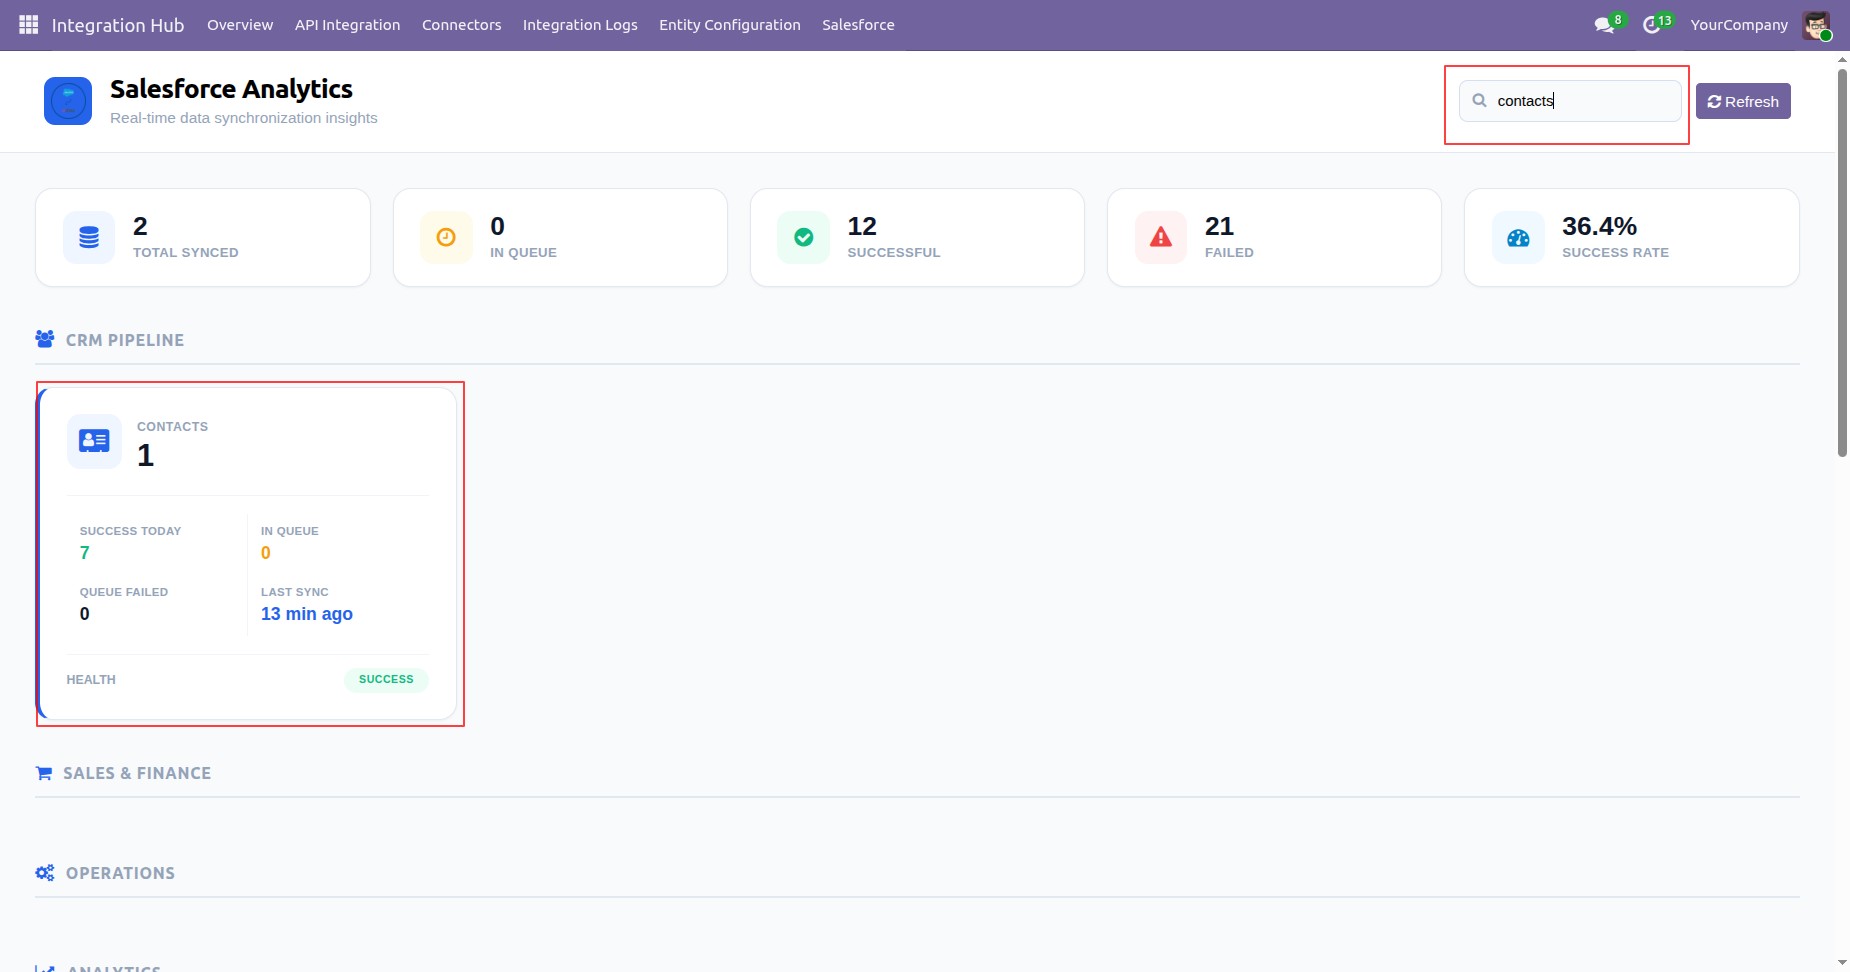The image size is (1850, 972).
Task: Click the Queue Failed value in Contacts card
Action: (x=85, y=614)
